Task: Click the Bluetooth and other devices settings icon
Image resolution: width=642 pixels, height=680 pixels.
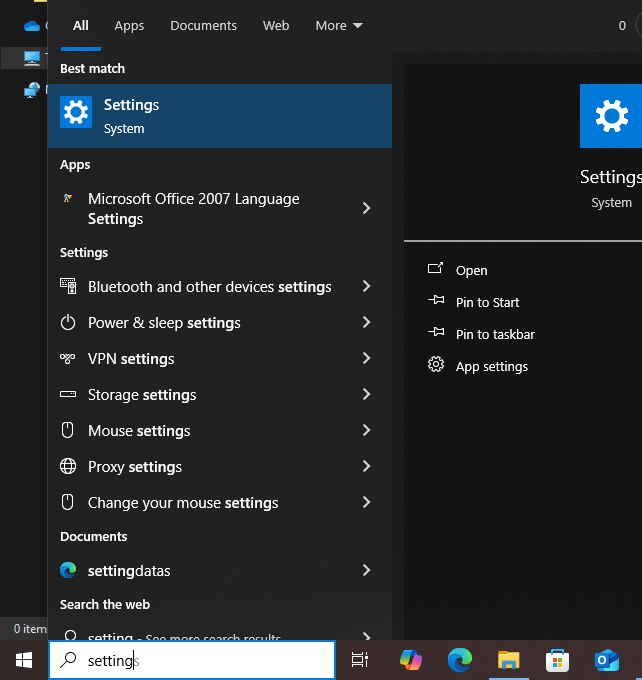Action: click(68, 286)
